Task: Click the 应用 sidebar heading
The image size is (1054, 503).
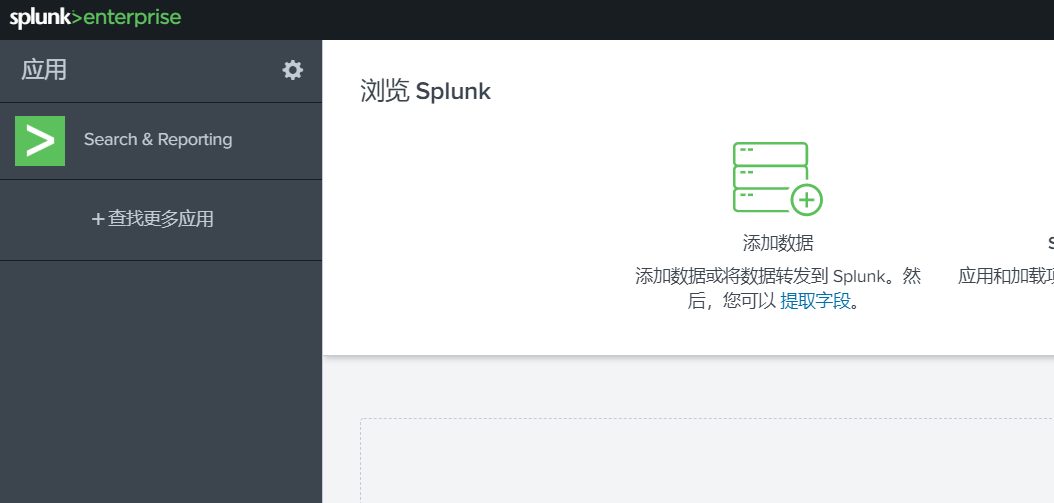Action: tap(44, 70)
